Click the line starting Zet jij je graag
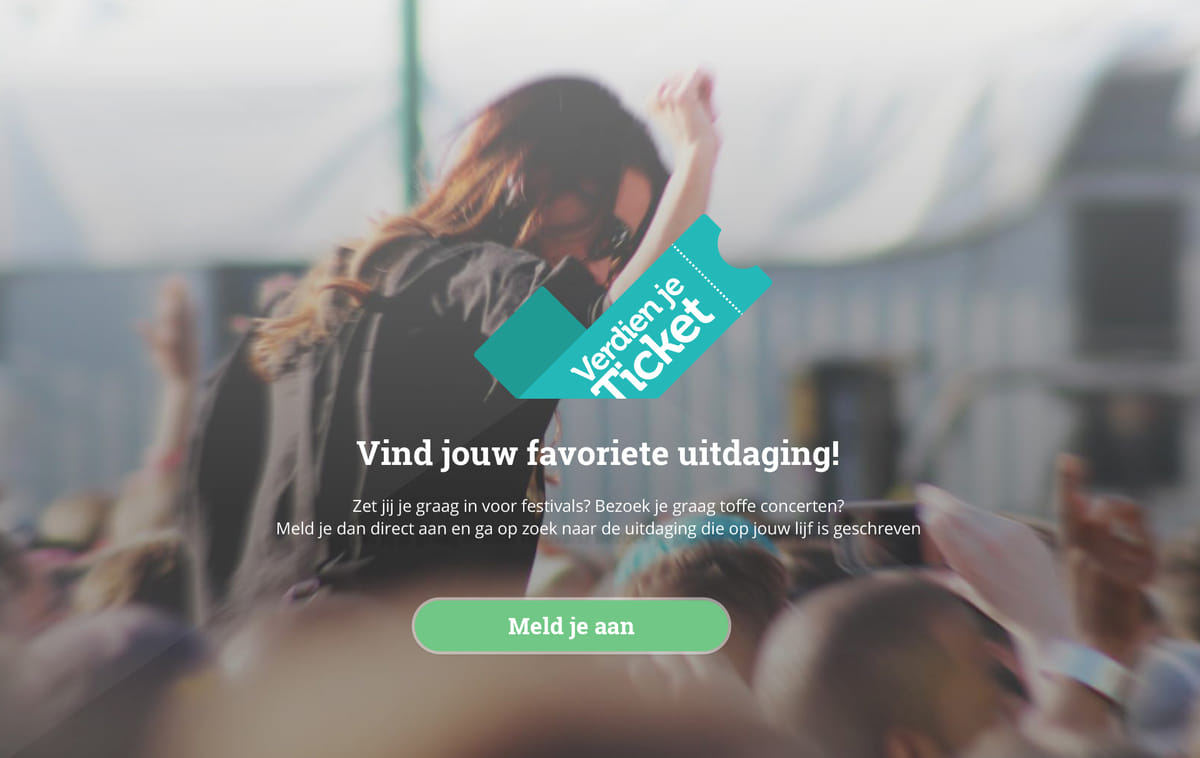This screenshot has height=758, width=1200. click(598, 505)
